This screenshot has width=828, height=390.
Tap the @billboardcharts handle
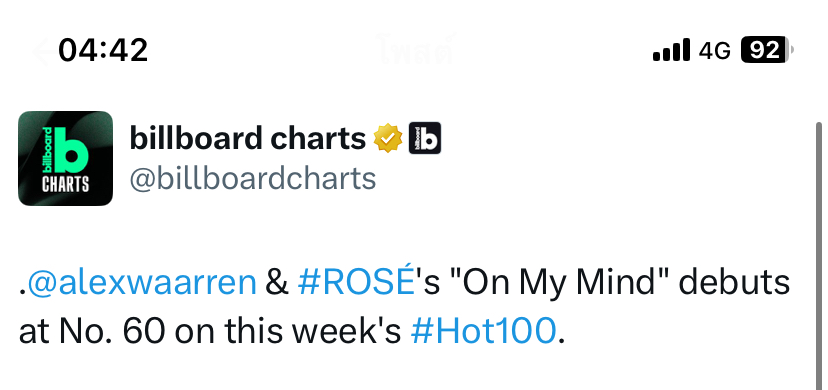253,178
